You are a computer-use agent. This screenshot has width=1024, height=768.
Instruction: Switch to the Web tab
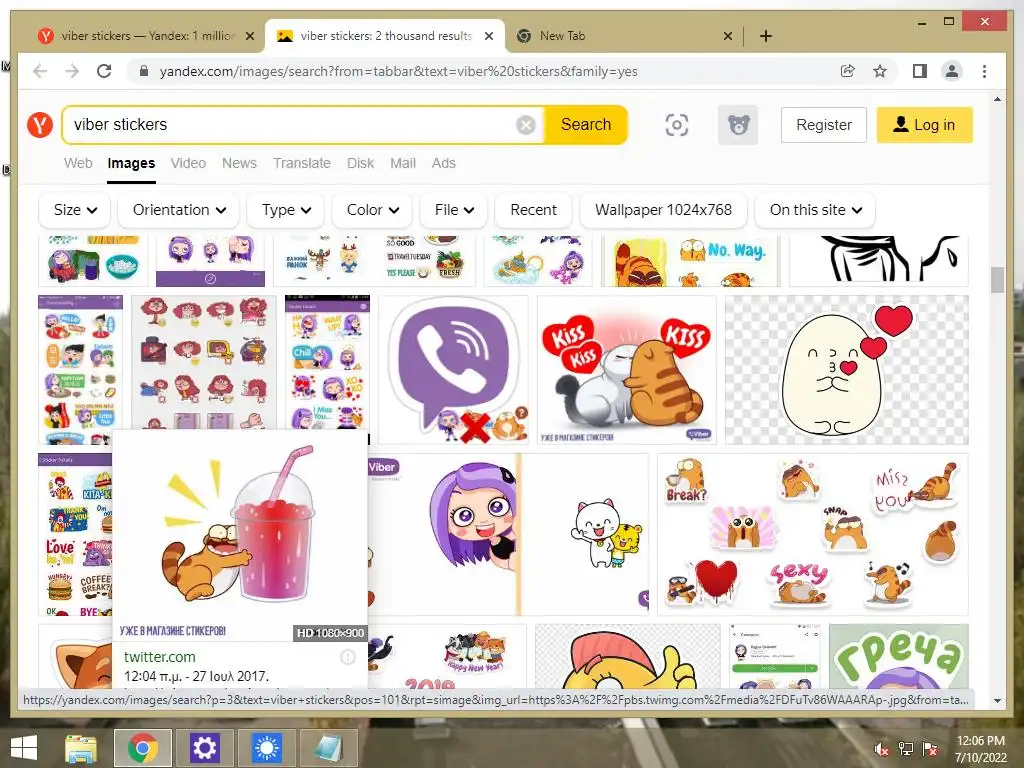pos(78,163)
